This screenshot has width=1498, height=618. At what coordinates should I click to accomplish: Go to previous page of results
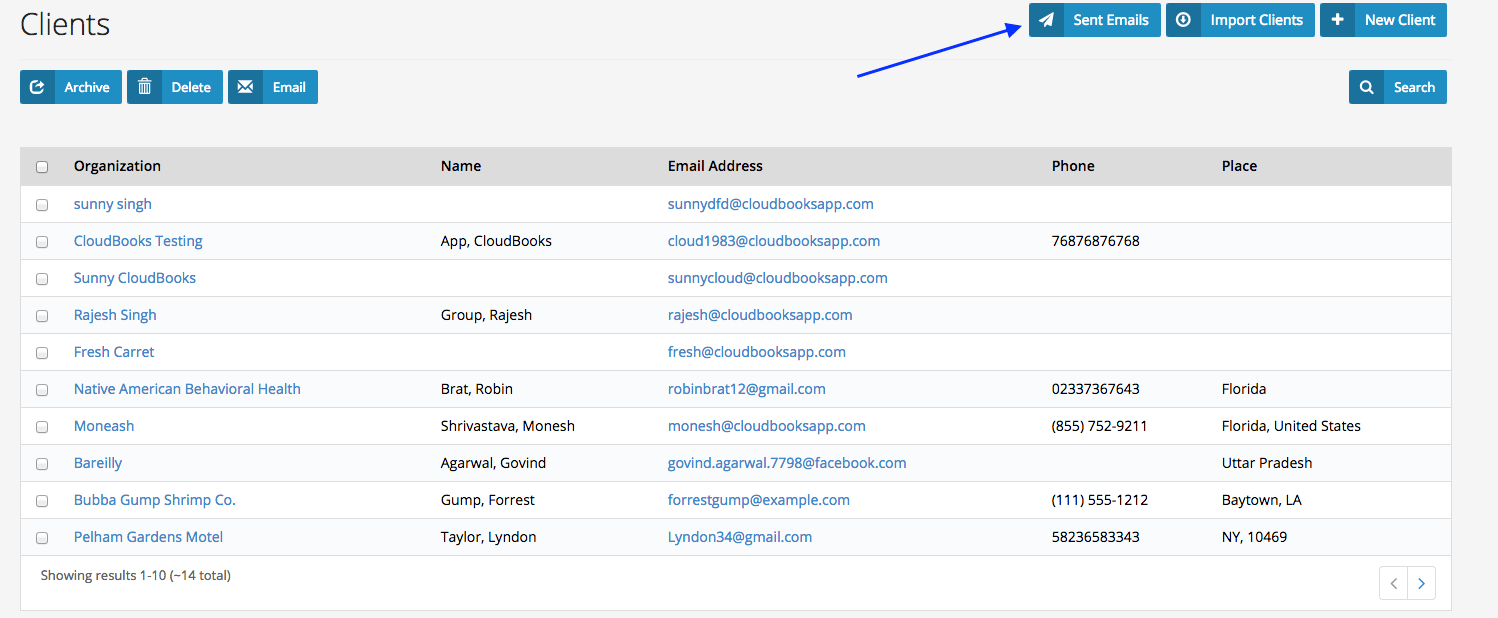[1393, 584]
